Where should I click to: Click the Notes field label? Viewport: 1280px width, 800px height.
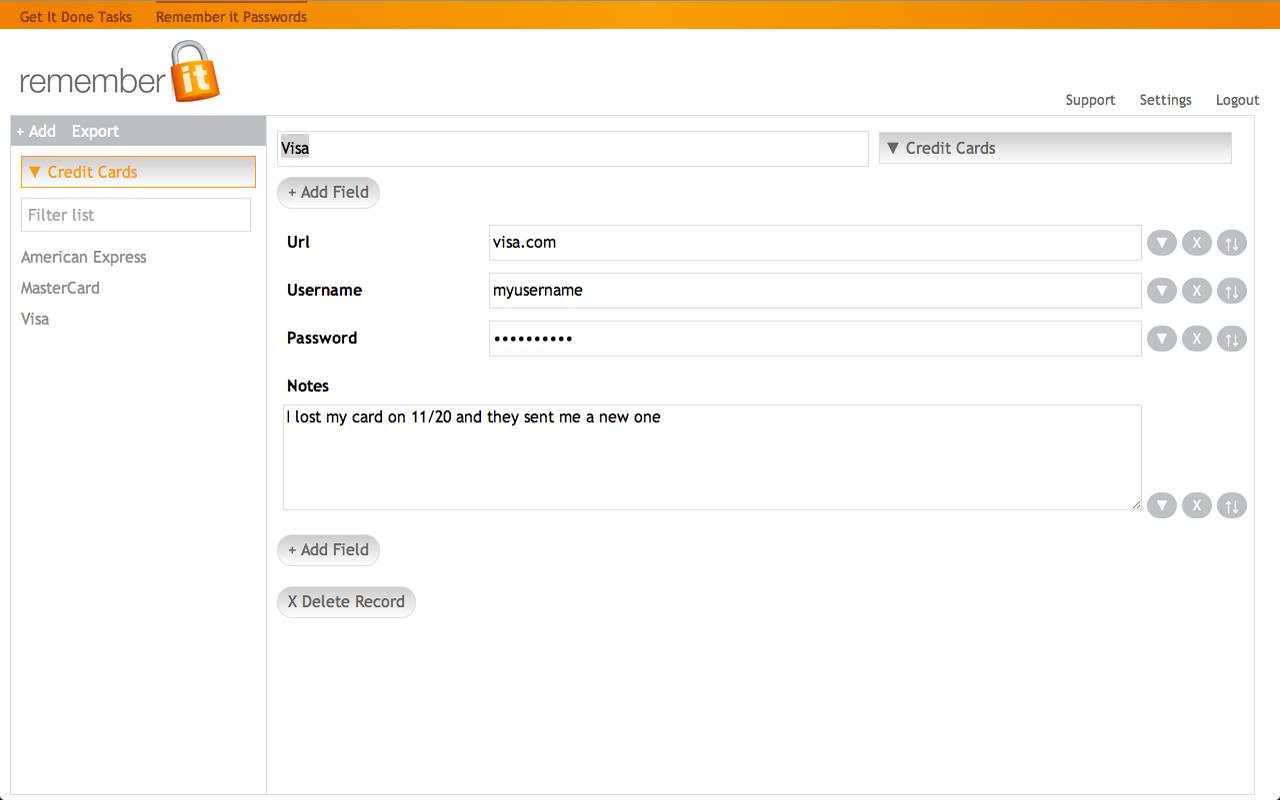click(x=308, y=386)
